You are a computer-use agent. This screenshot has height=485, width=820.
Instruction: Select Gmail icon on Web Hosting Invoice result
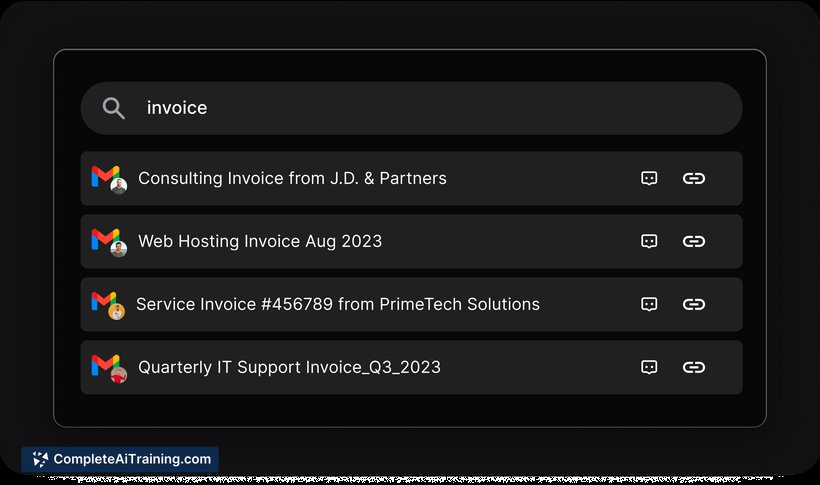tap(105, 239)
